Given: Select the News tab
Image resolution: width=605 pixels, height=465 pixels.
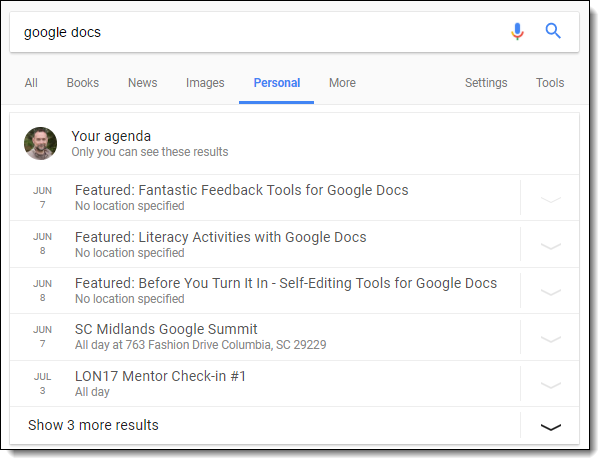Looking at the screenshot, I should pyautogui.click(x=142, y=83).
